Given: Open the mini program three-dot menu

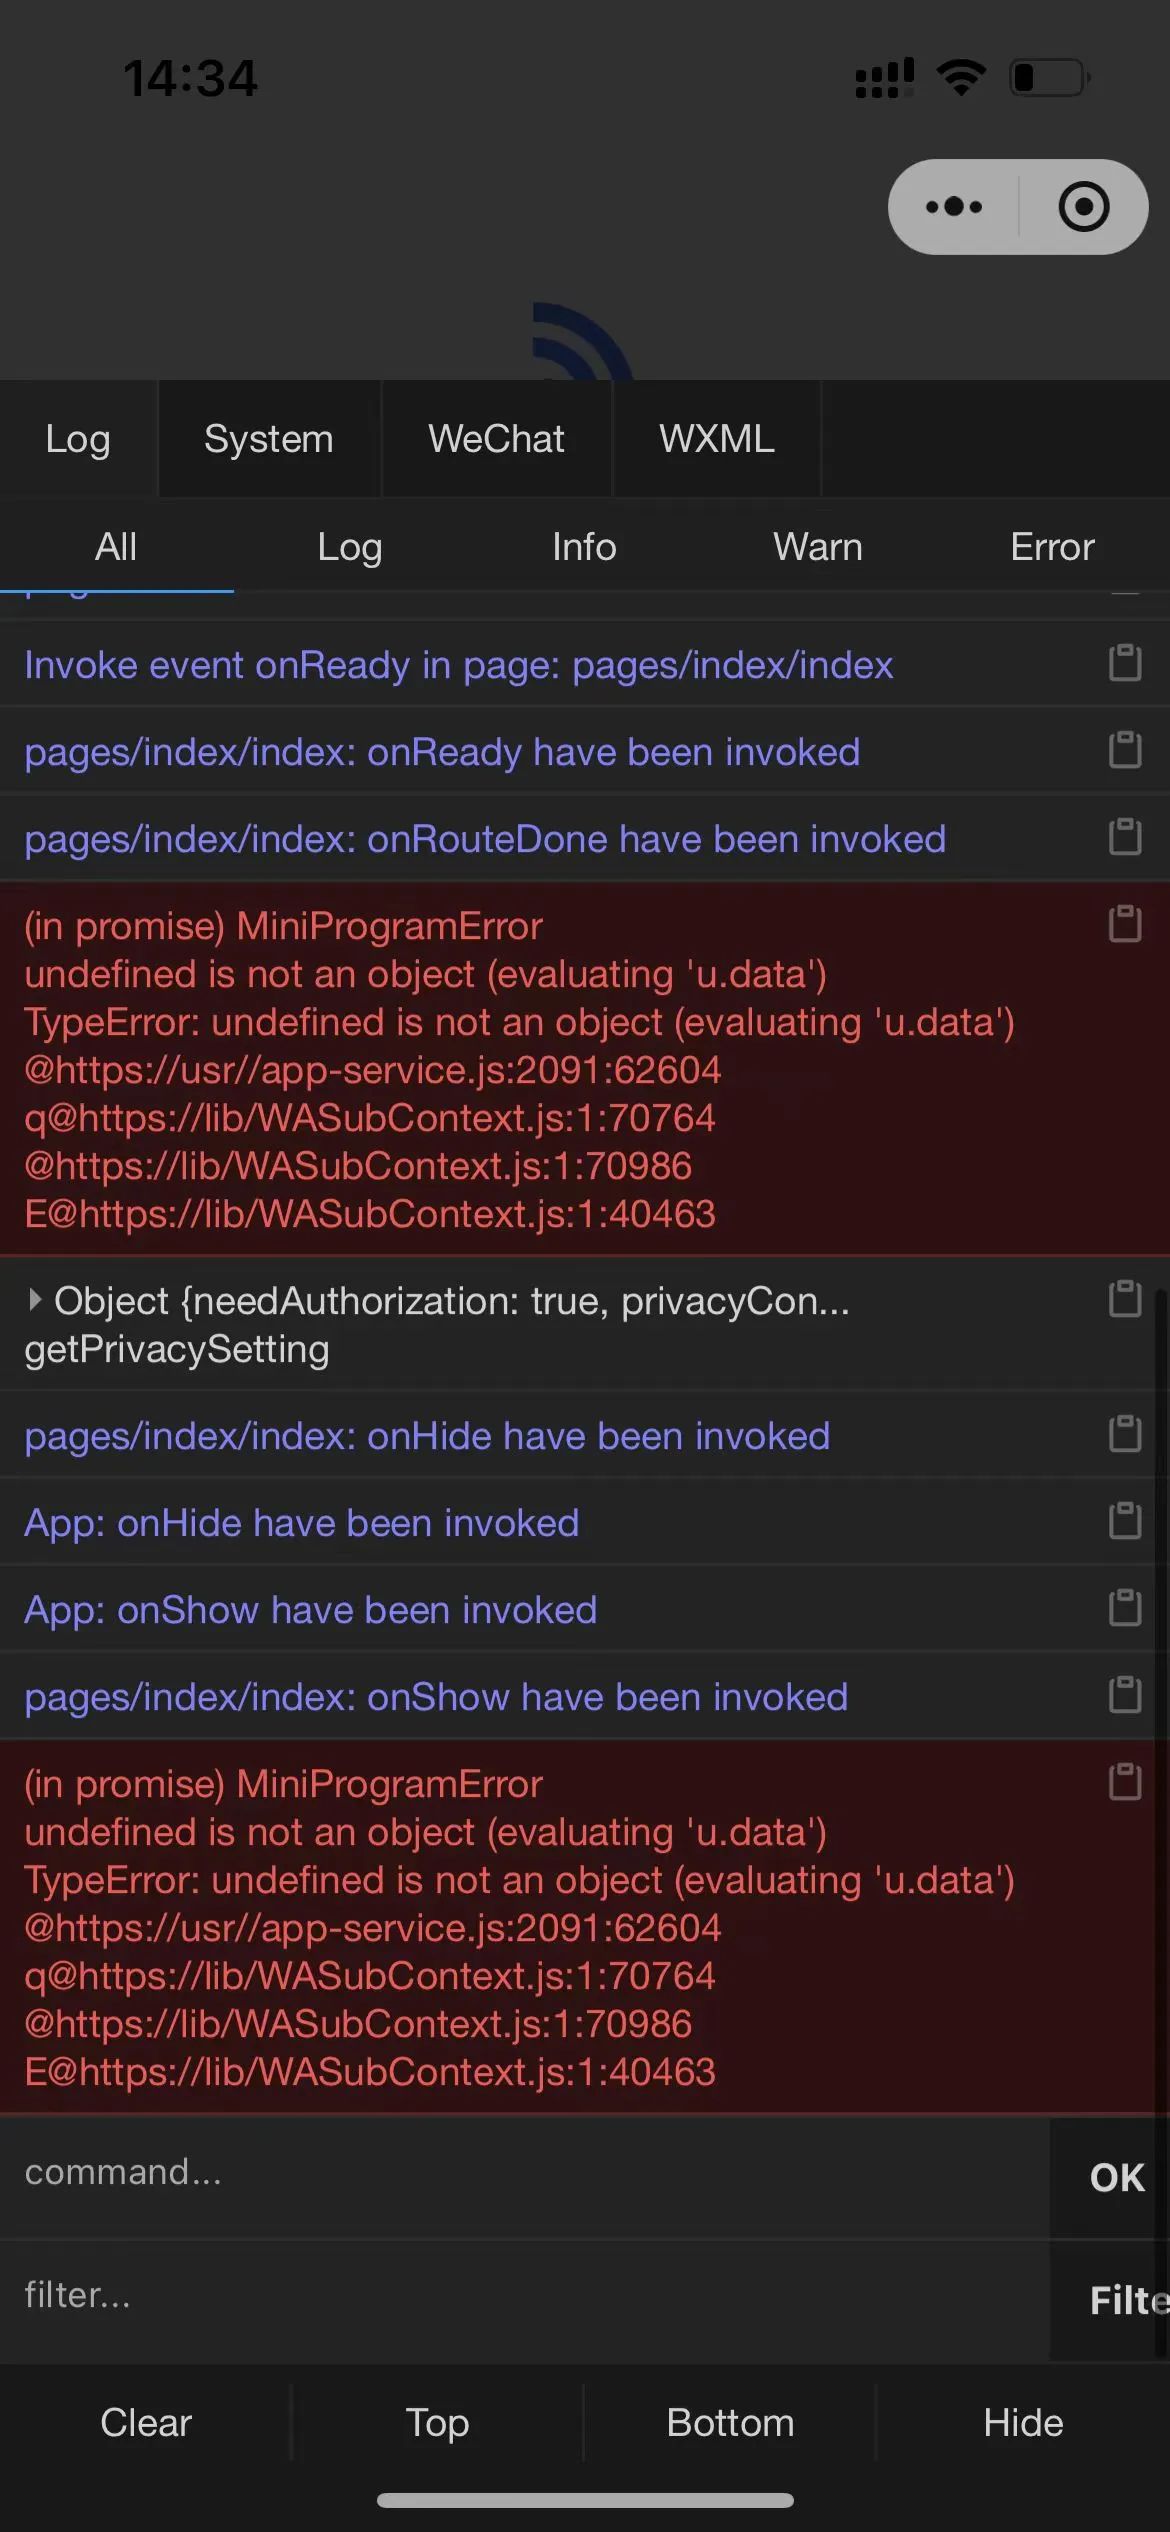Looking at the screenshot, I should (x=953, y=207).
